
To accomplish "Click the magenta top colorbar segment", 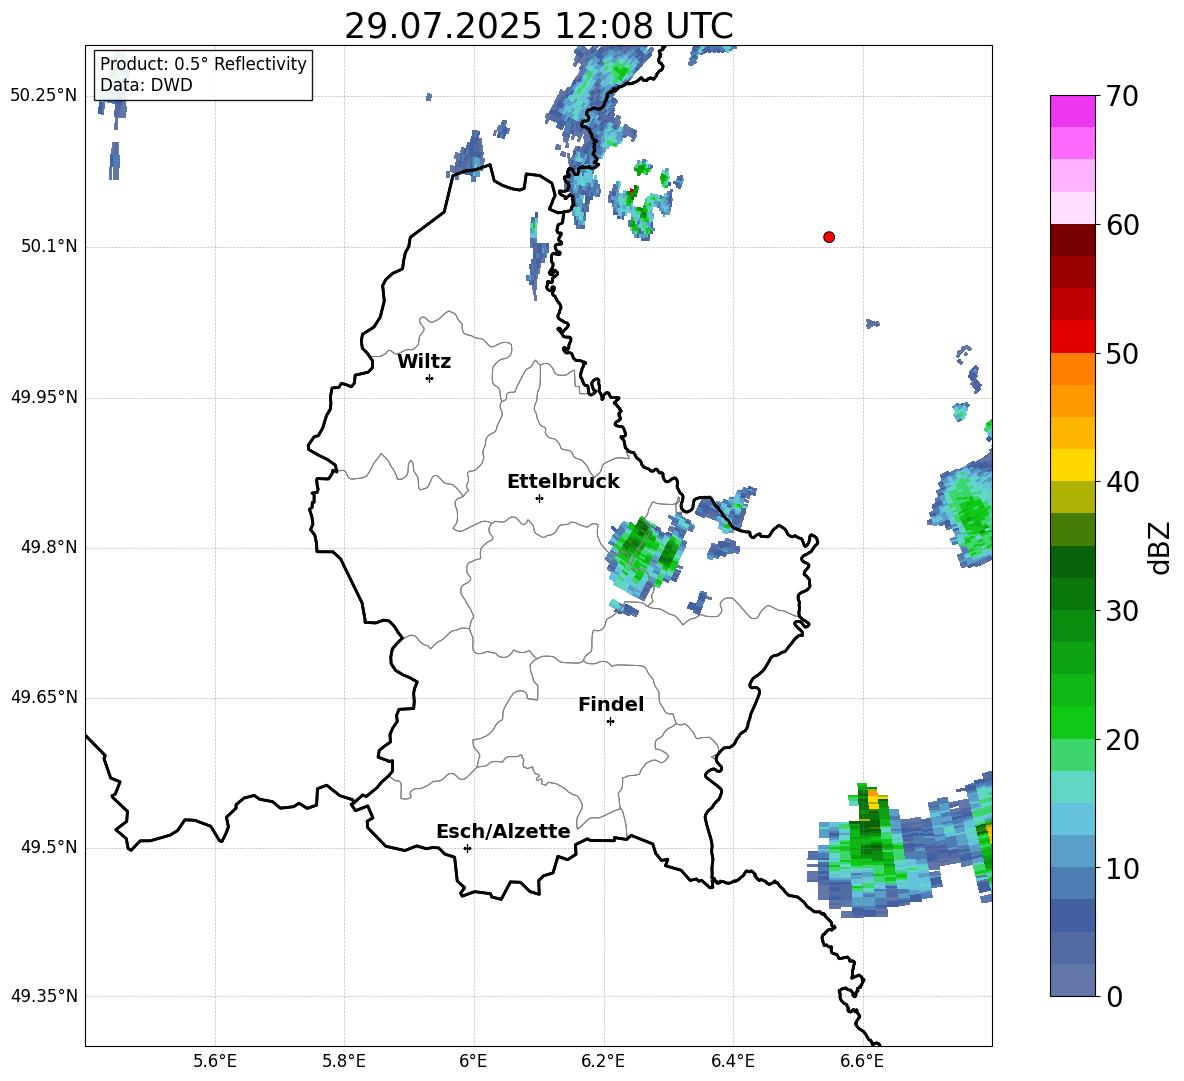I will pyautogui.click(x=1072, y=111).
